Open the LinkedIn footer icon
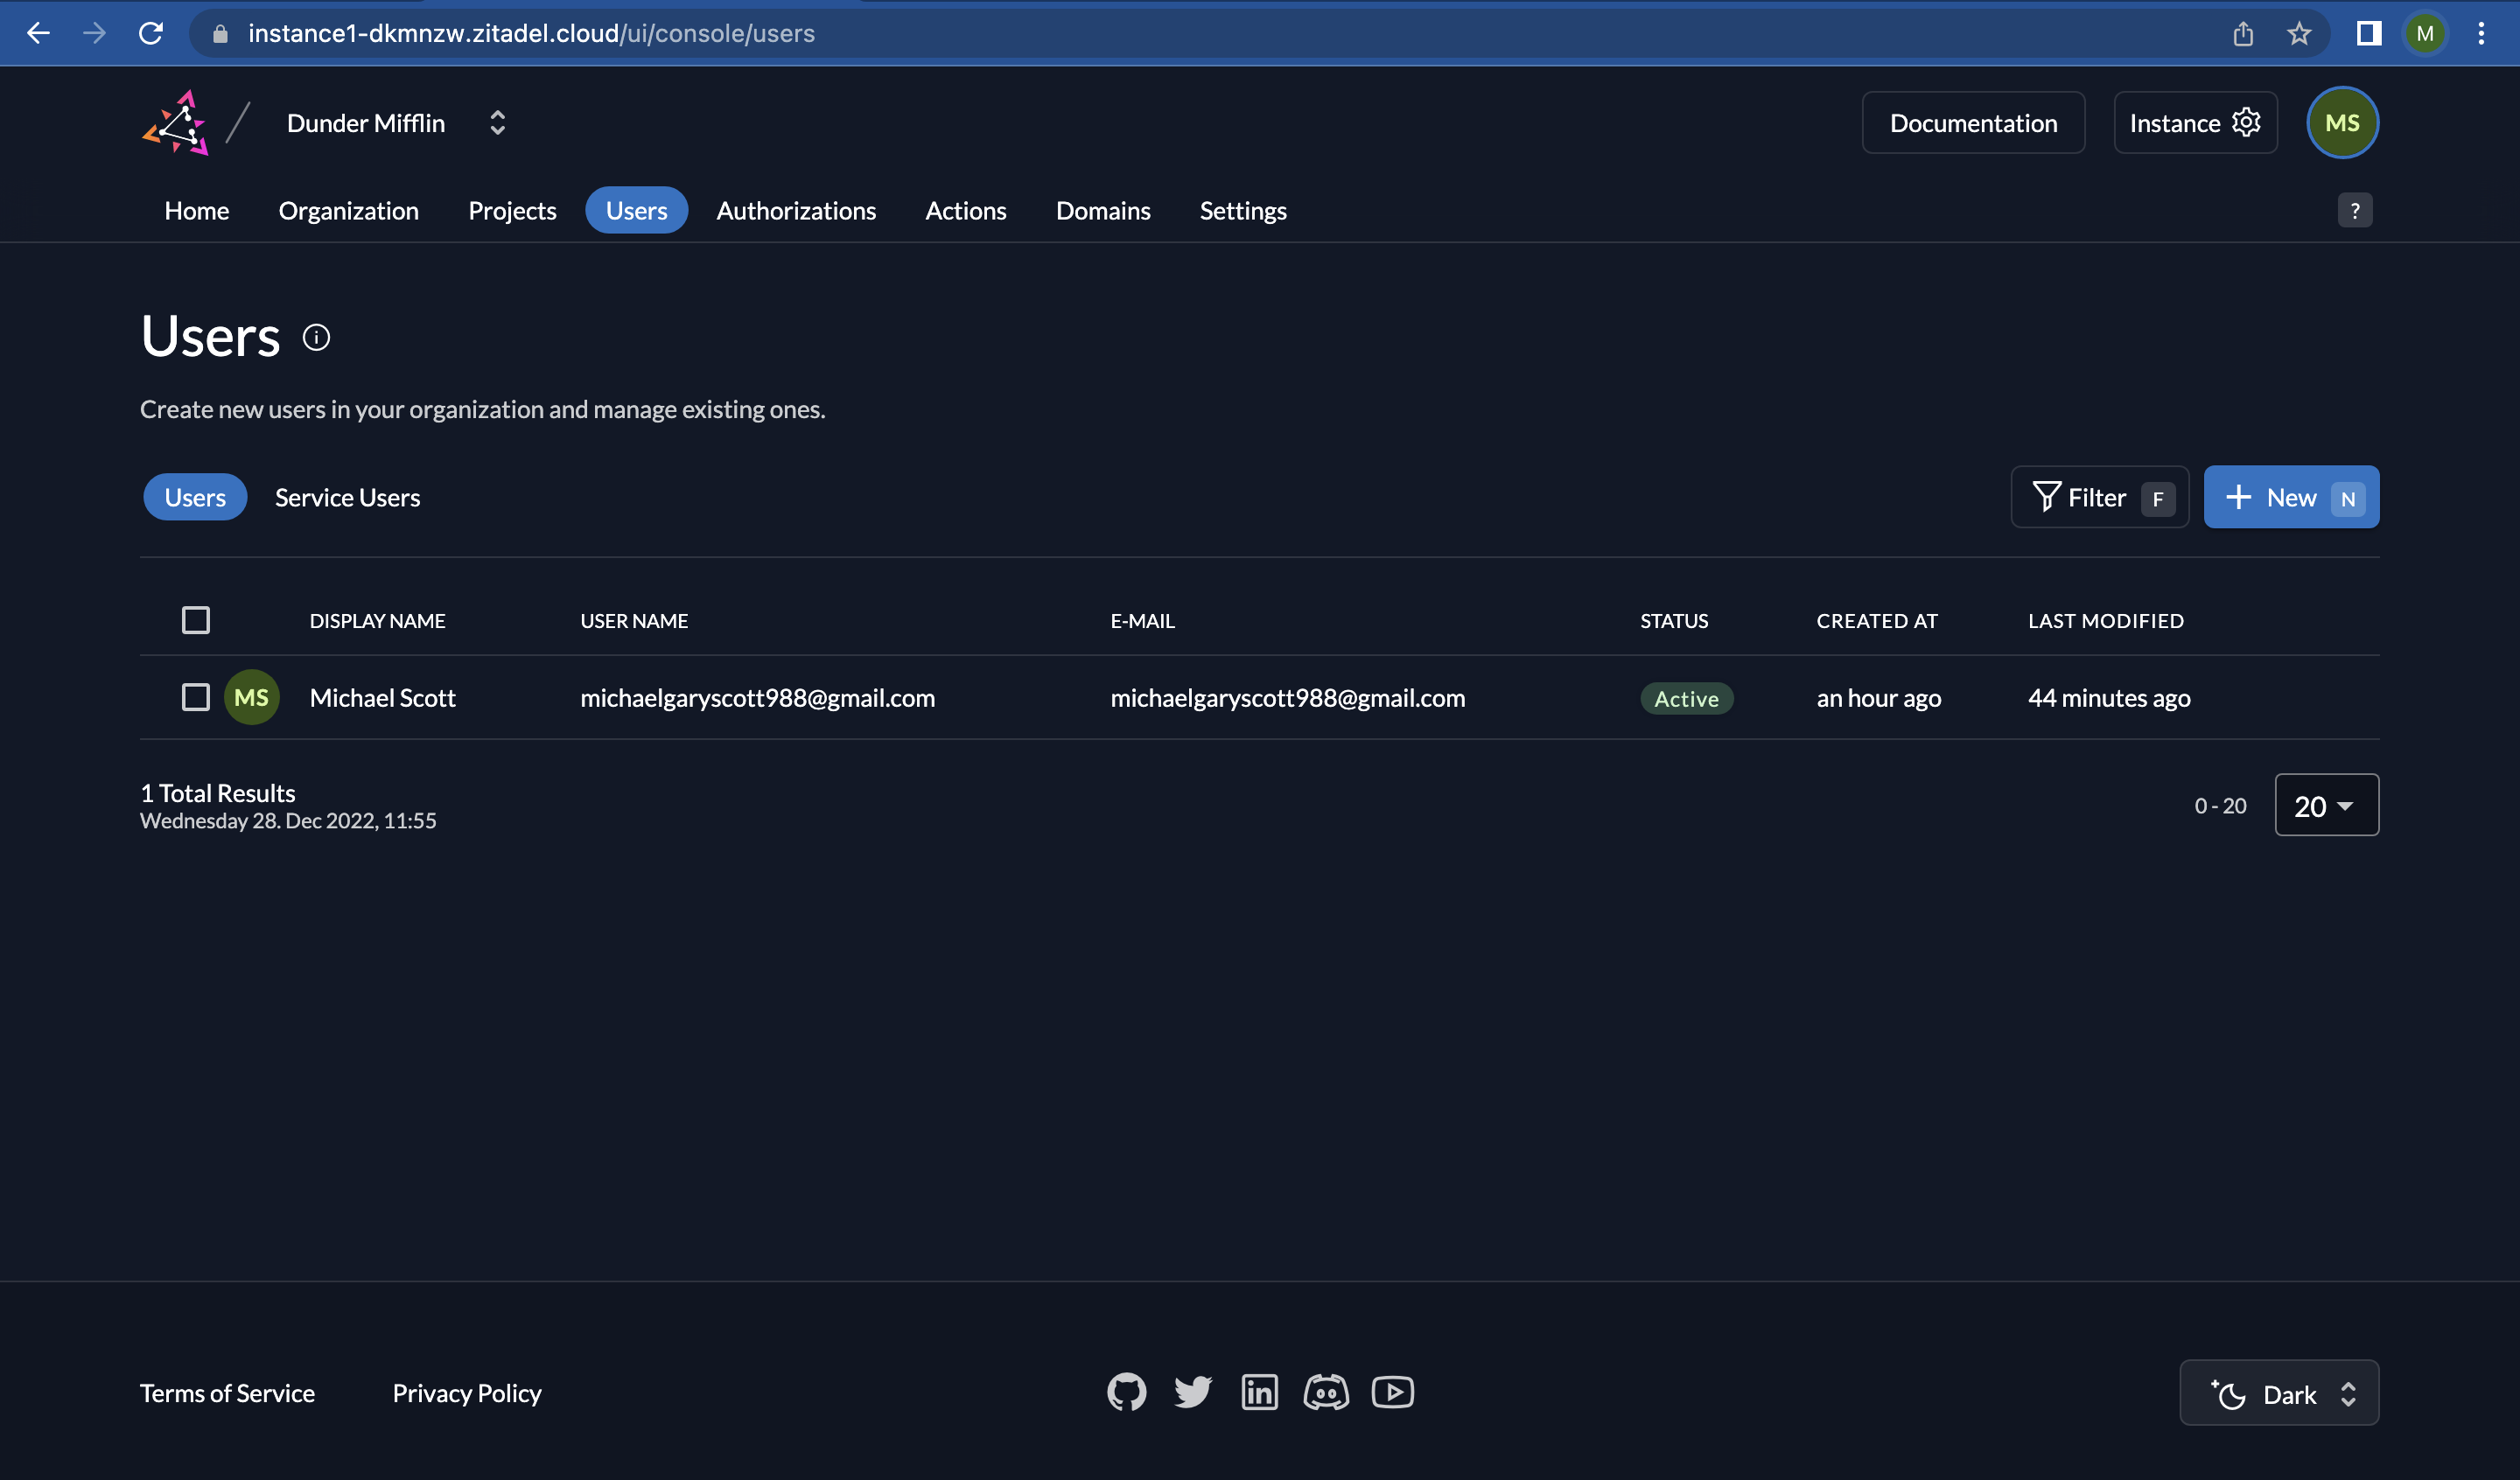Image resolution: width=2520 pixels, height=1480 pixels. coord(1259,1392)
